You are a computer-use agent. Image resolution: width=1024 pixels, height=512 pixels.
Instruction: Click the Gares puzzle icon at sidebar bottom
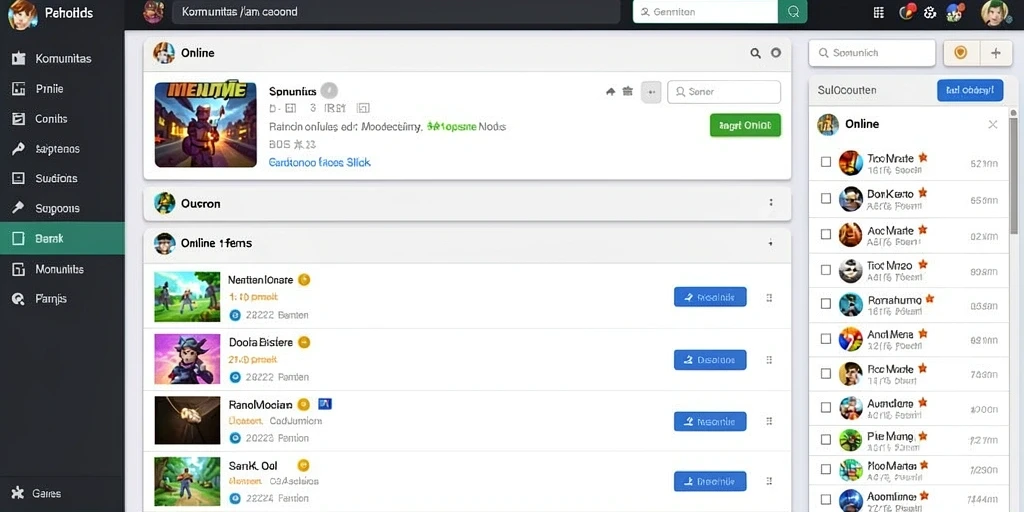coord(18,493)
